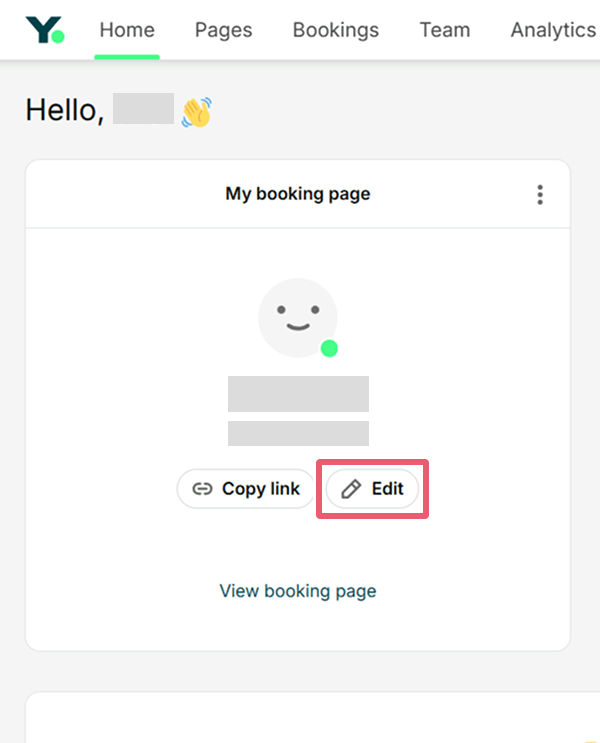Click the empty card below booking page card
Image resolution: width=600 pixels, height=743 pixels.
pyautogui.click(x=298, y=718)
